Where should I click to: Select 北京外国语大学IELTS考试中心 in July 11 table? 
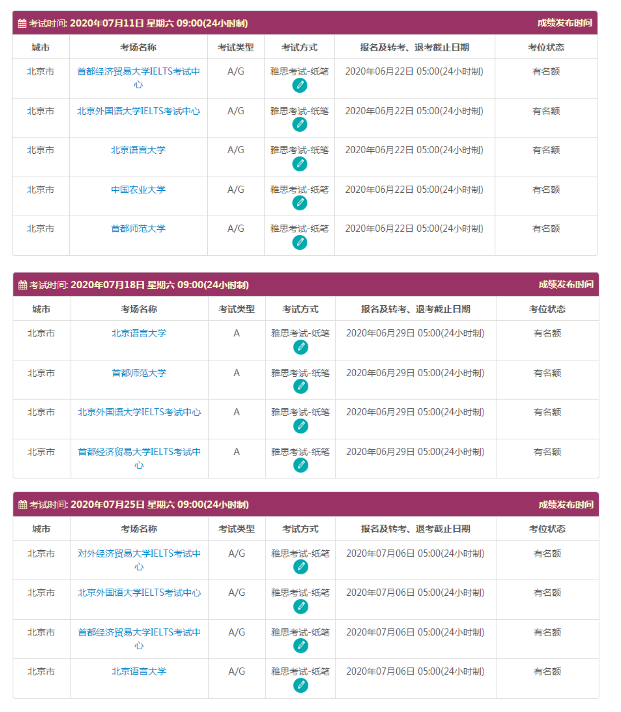[138, 111]
